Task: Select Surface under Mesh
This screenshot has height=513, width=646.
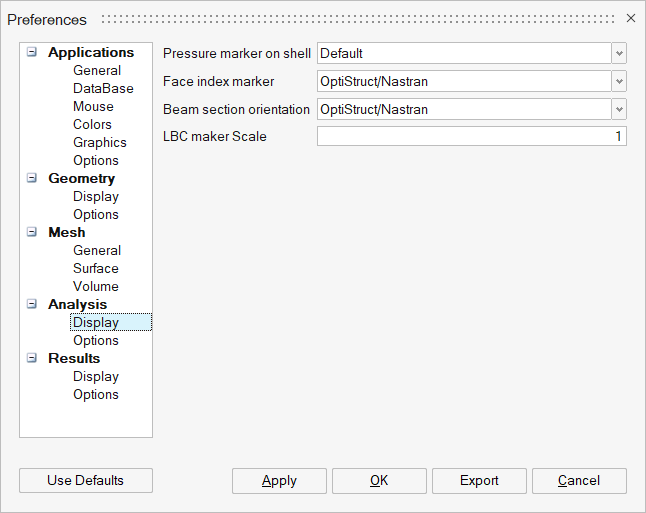Action: tap(95, 269)
